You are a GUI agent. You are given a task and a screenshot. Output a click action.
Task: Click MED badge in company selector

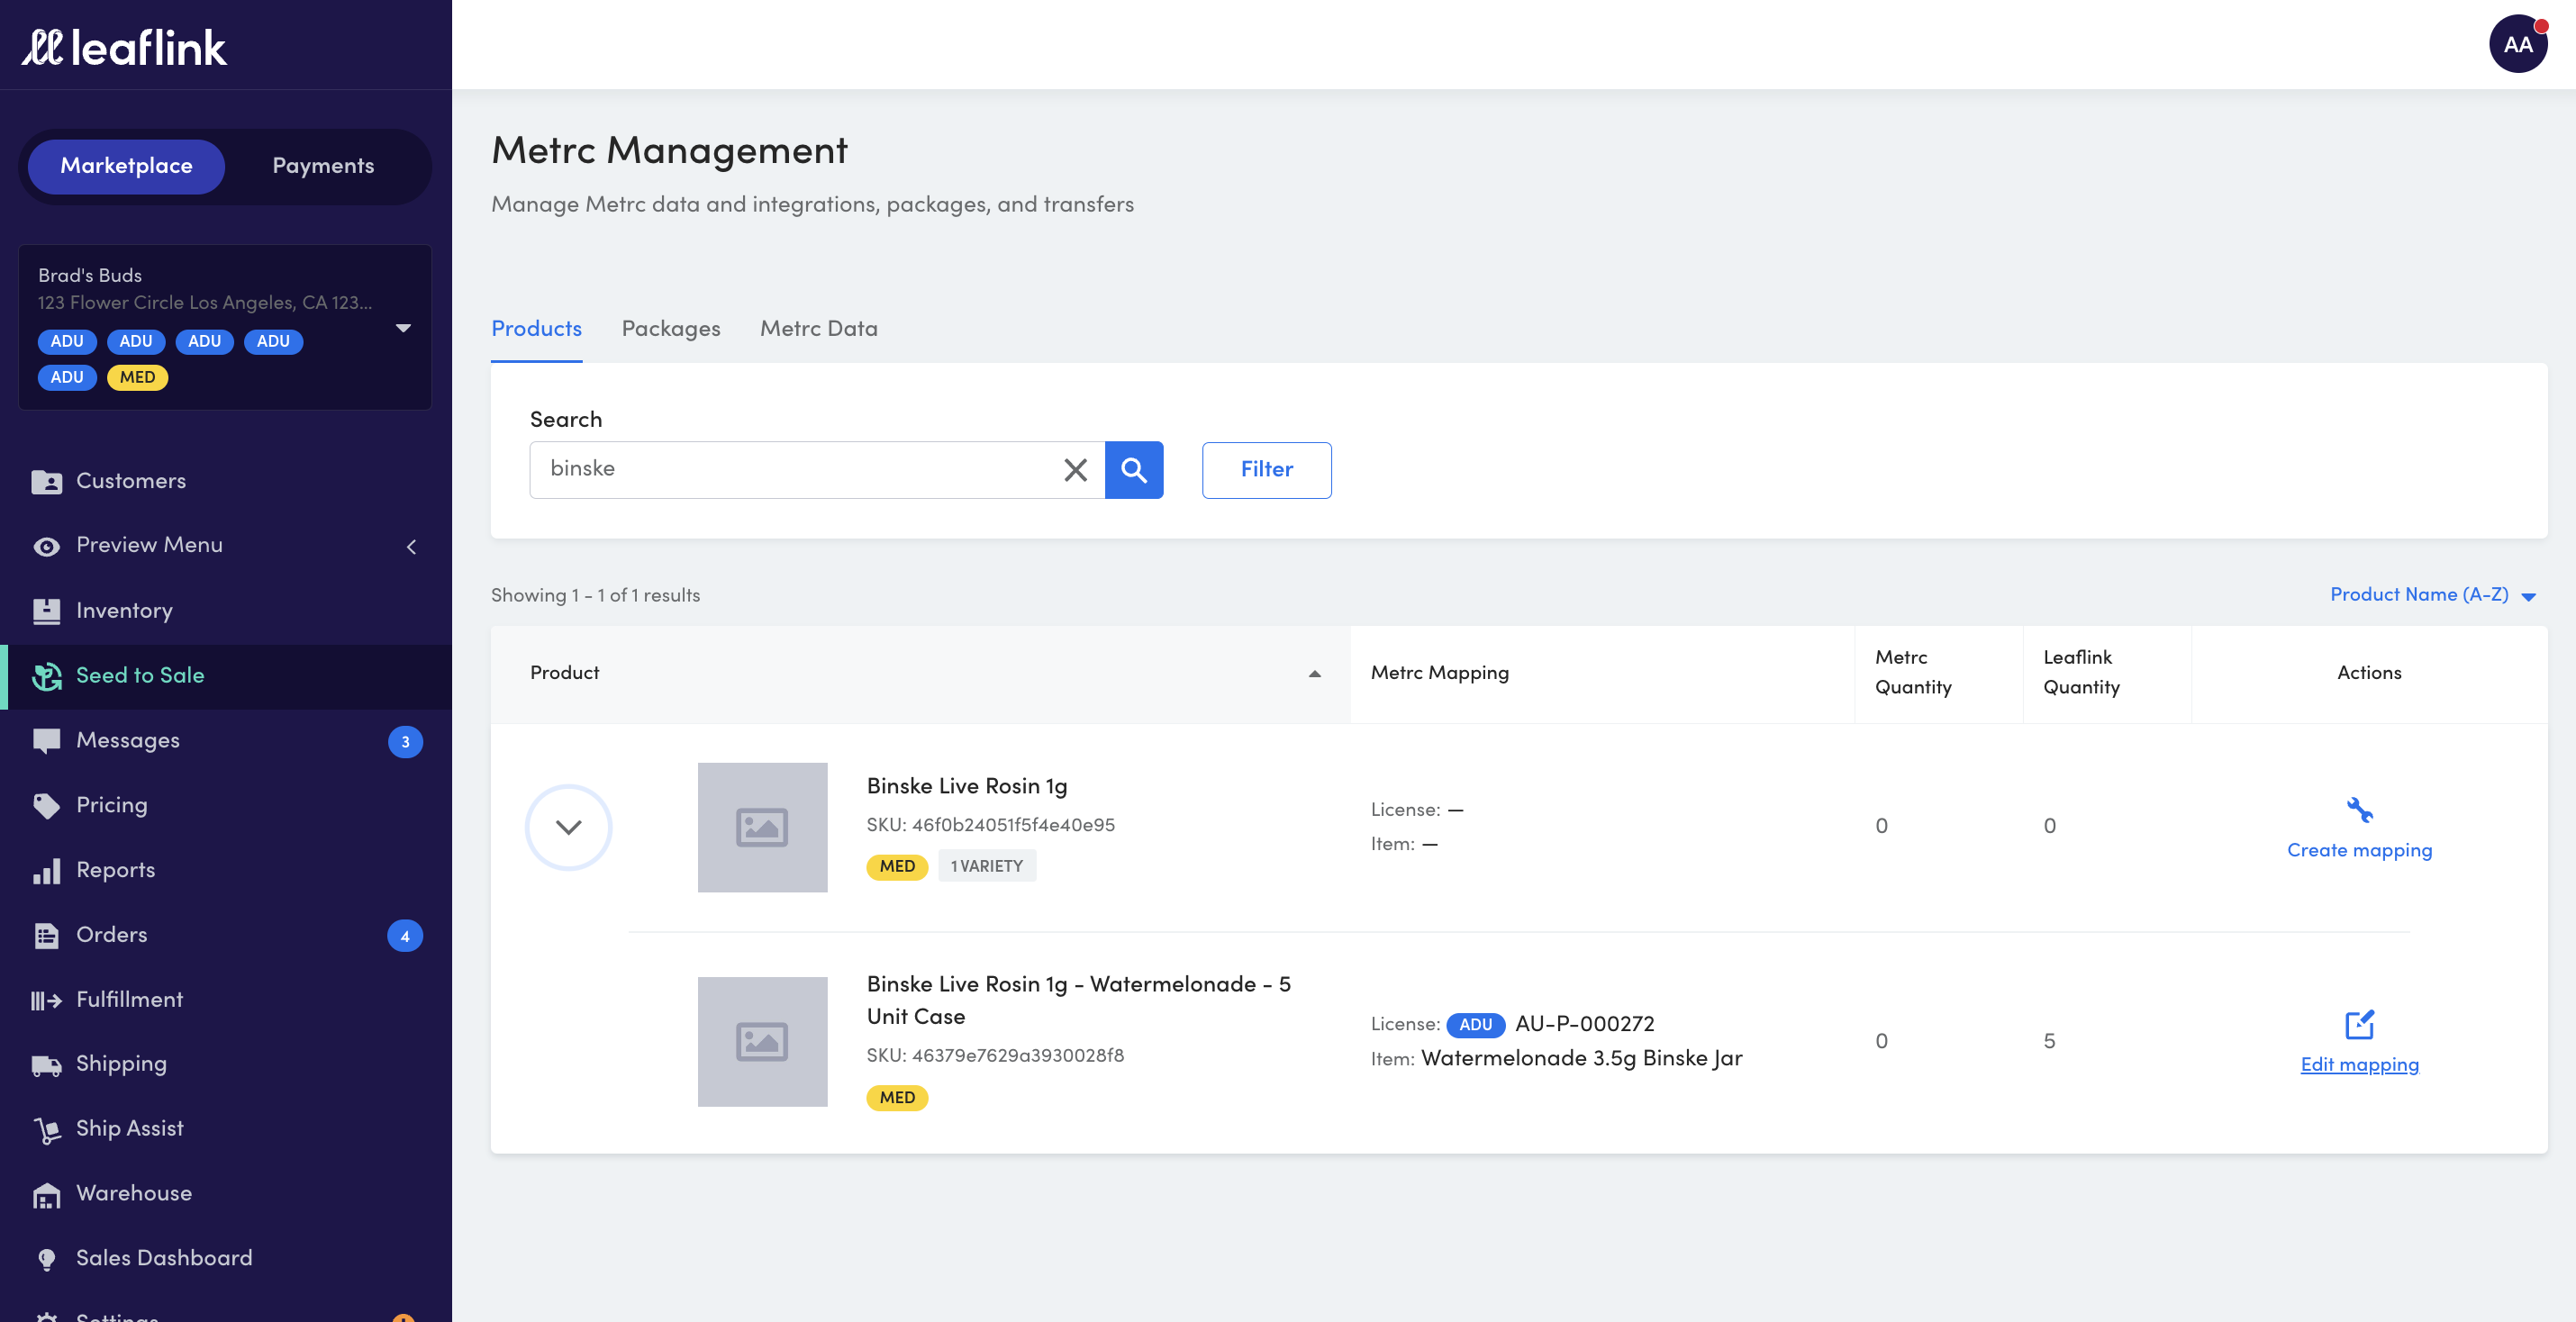point(137,378)
